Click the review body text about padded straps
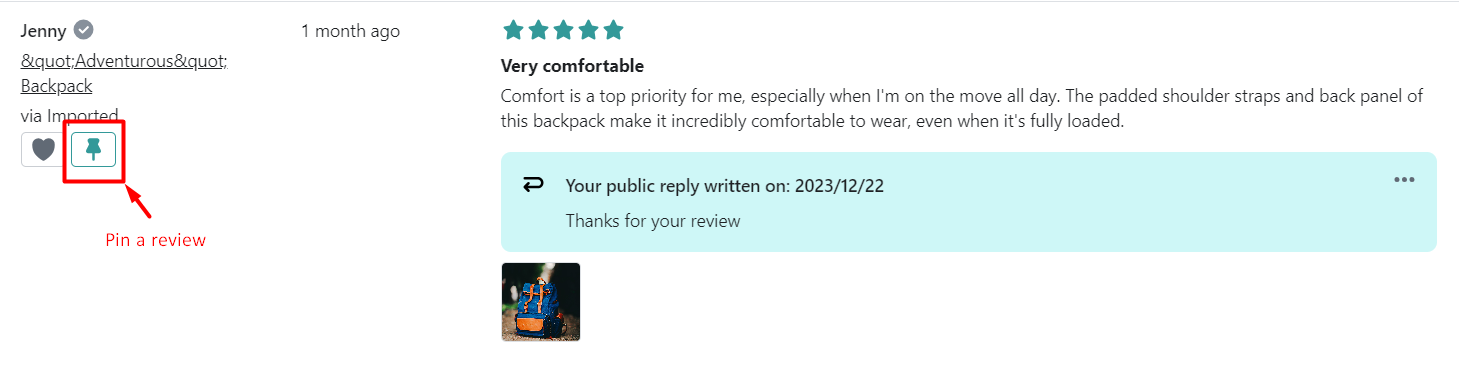 (x=962, y=109)
